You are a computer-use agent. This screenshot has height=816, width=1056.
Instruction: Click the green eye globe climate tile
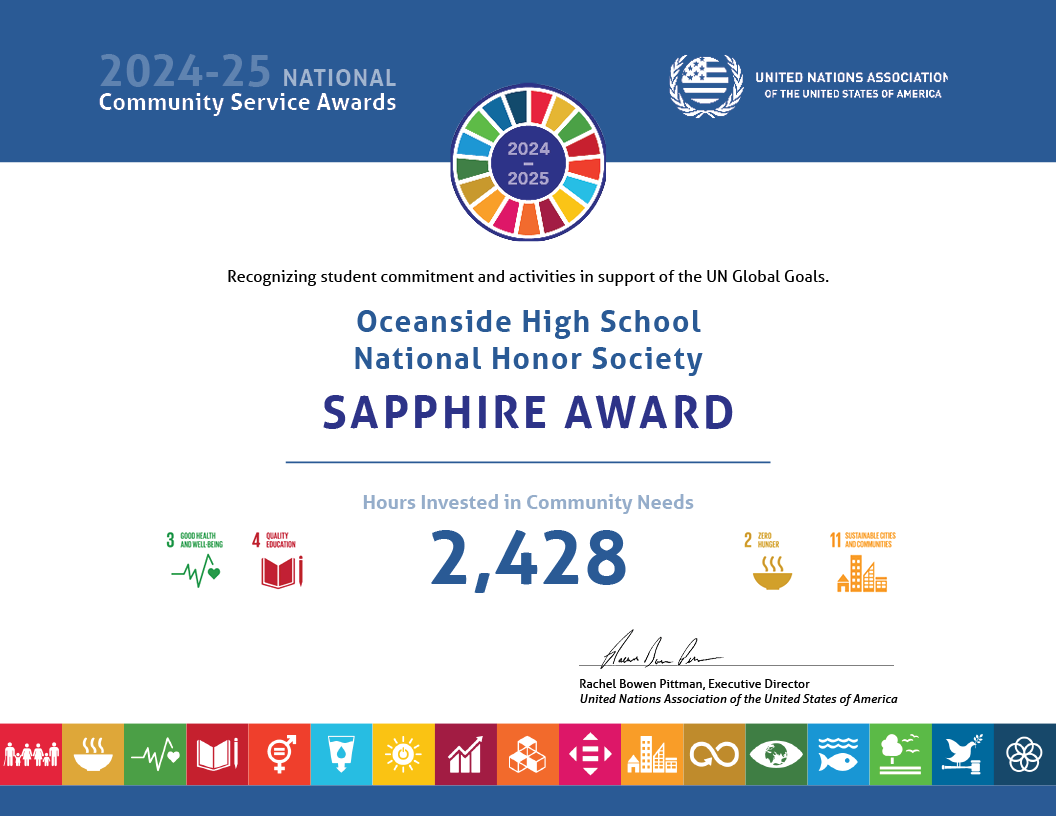[x=777, y=754]
